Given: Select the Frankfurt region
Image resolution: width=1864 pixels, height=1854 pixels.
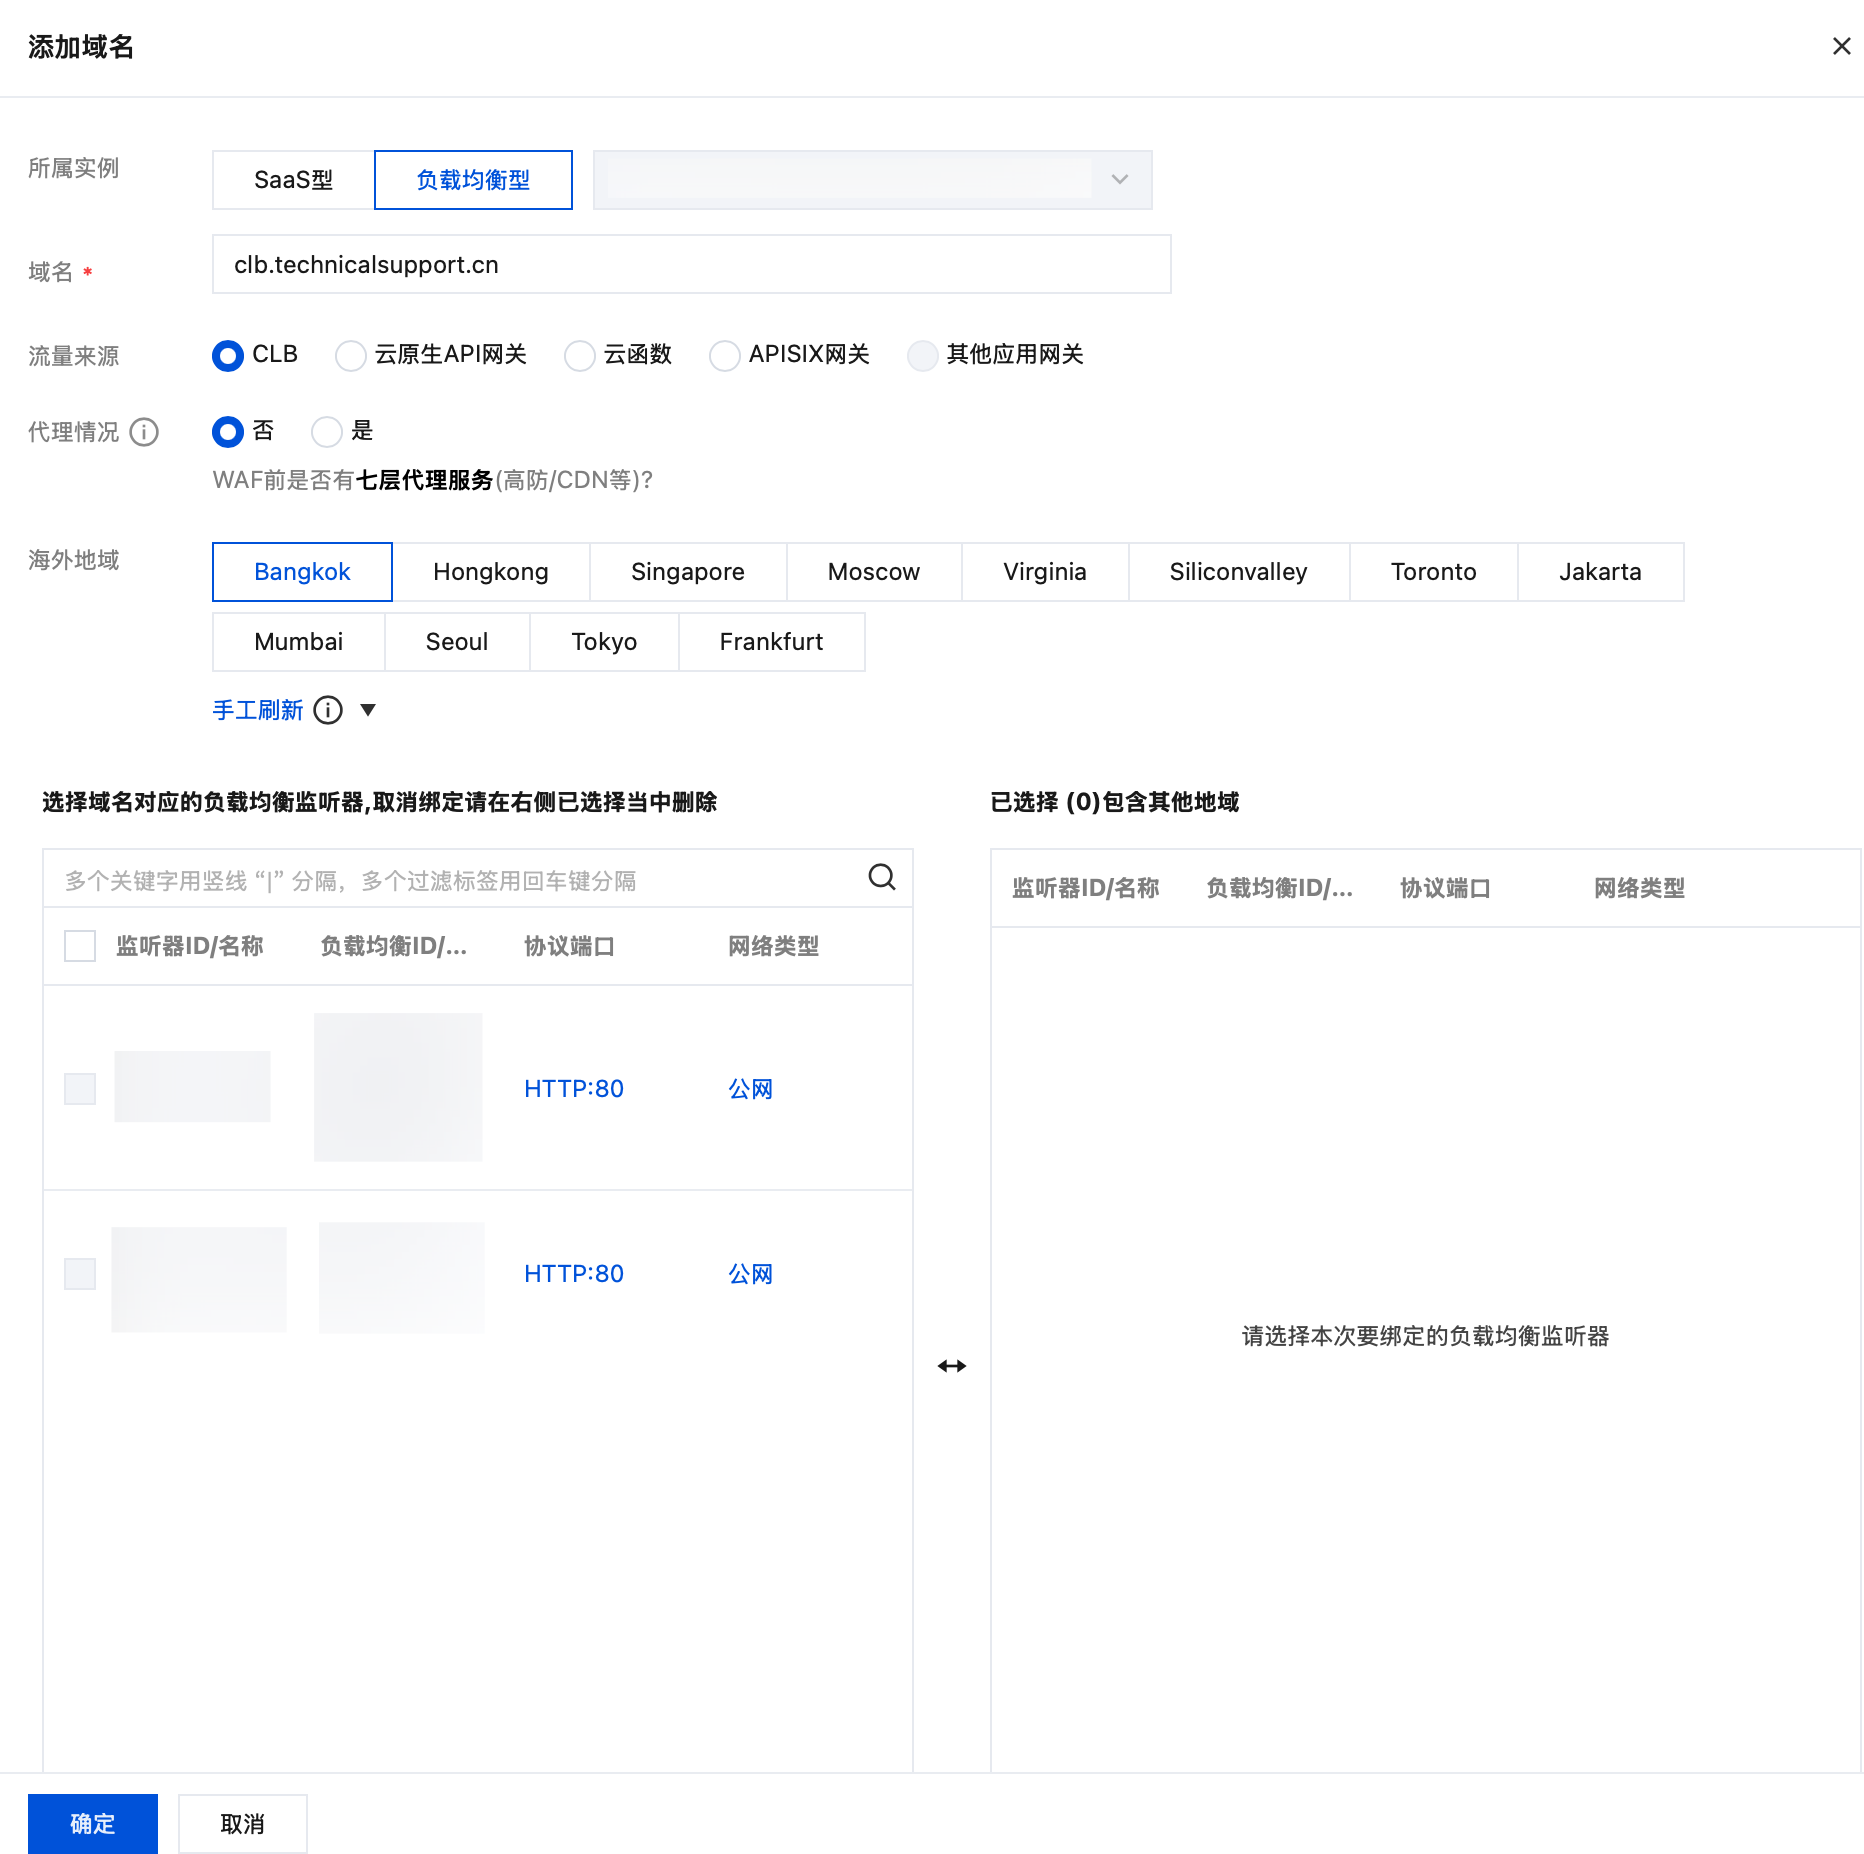Looking at the screenshot, I should point(772,642).
